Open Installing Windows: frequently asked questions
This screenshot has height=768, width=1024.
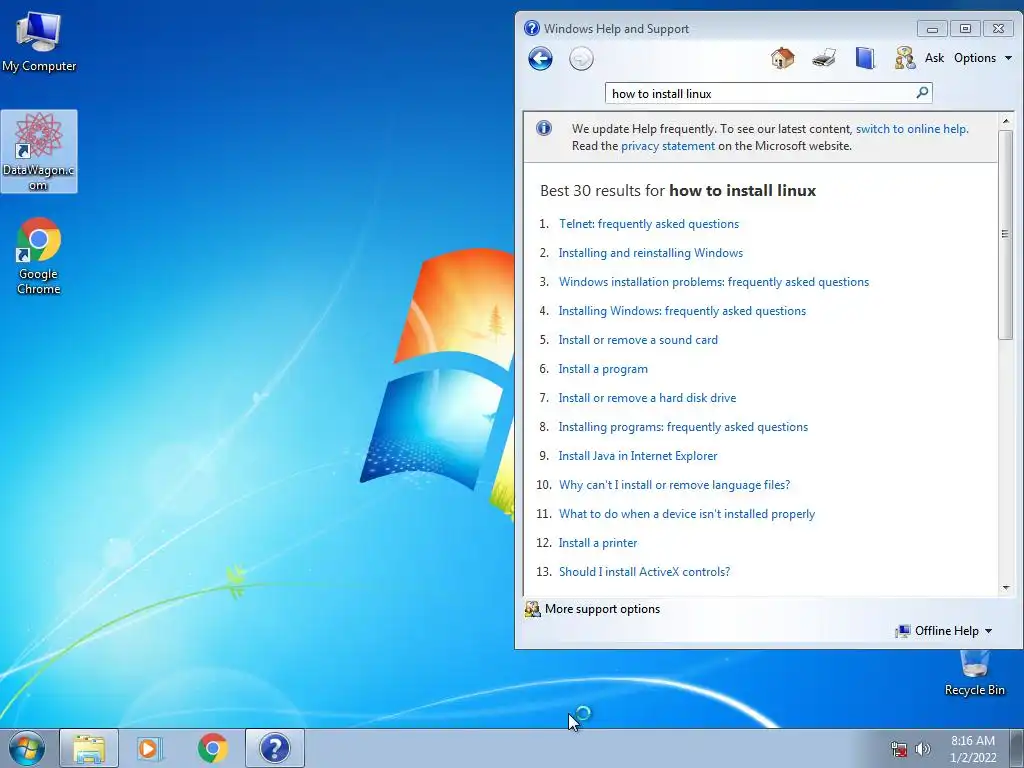(682, 311)
